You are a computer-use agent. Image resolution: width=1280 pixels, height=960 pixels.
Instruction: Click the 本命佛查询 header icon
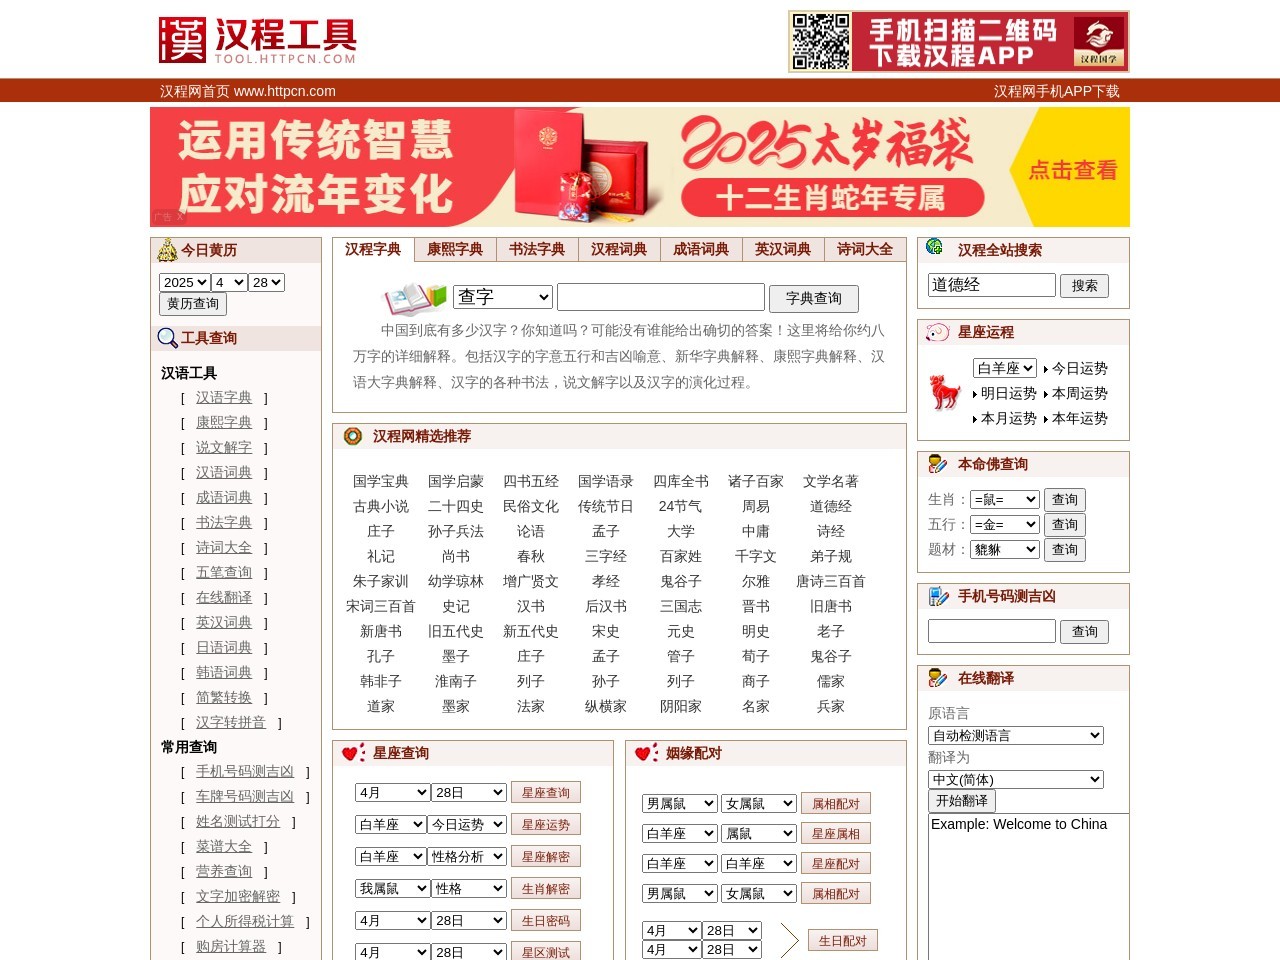point(937,464)
